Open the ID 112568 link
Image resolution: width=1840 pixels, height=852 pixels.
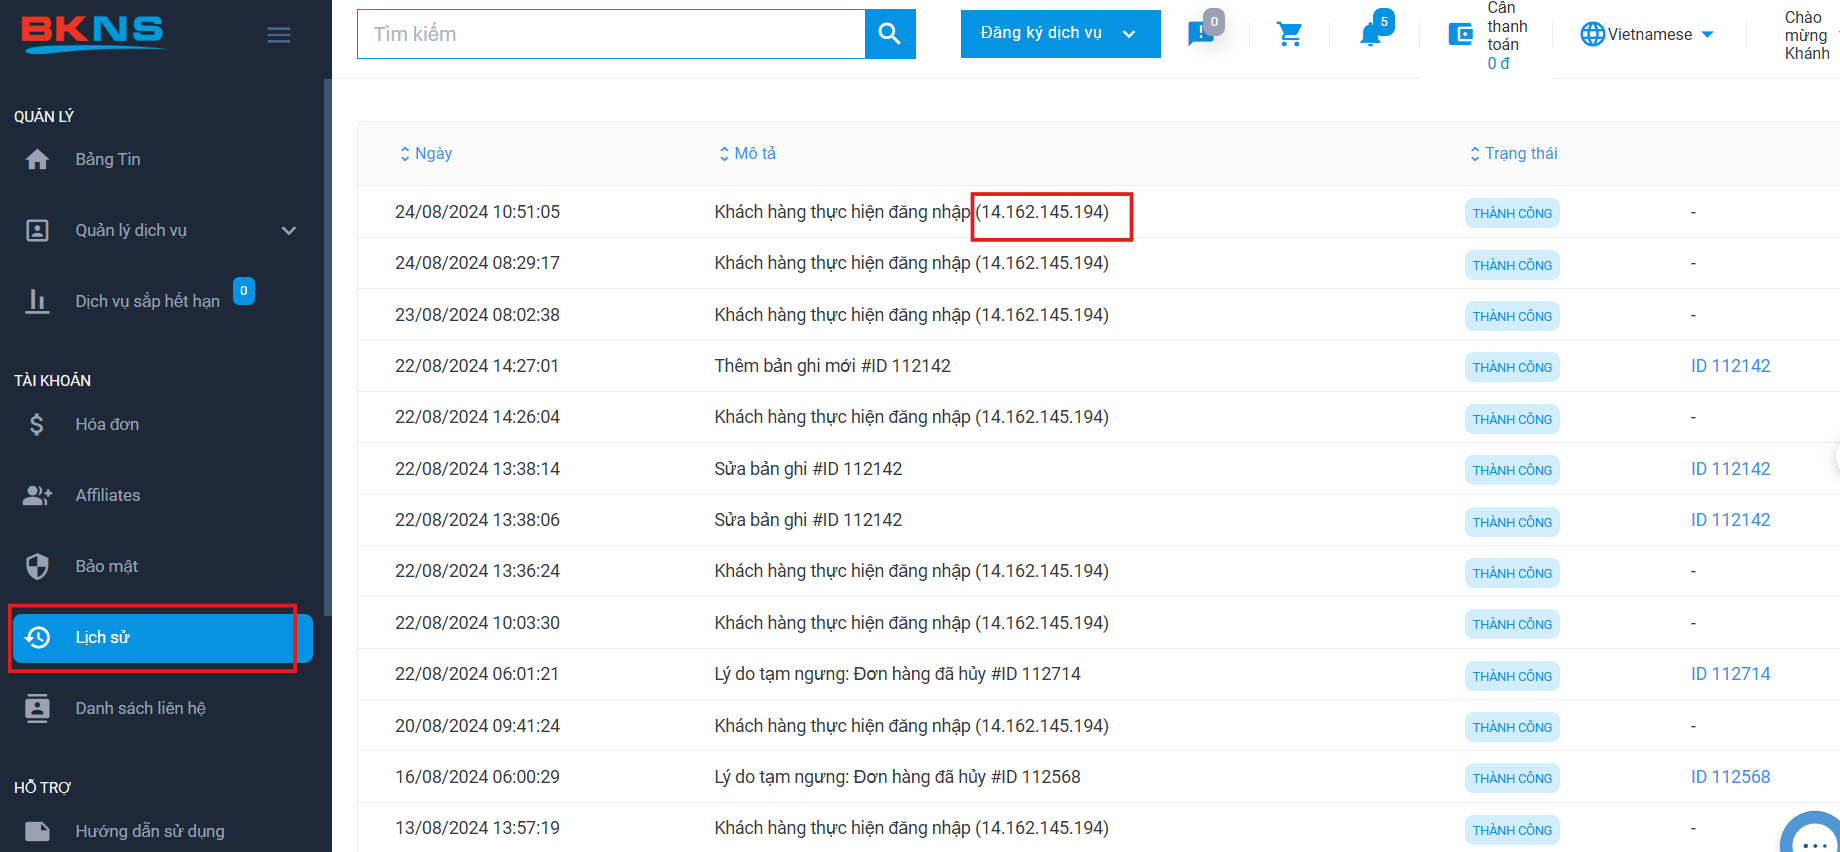1730,777
